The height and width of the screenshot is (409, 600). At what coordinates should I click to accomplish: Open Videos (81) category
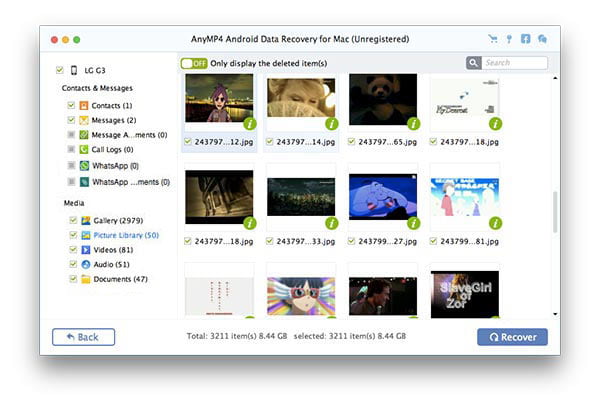pos(113,250)
